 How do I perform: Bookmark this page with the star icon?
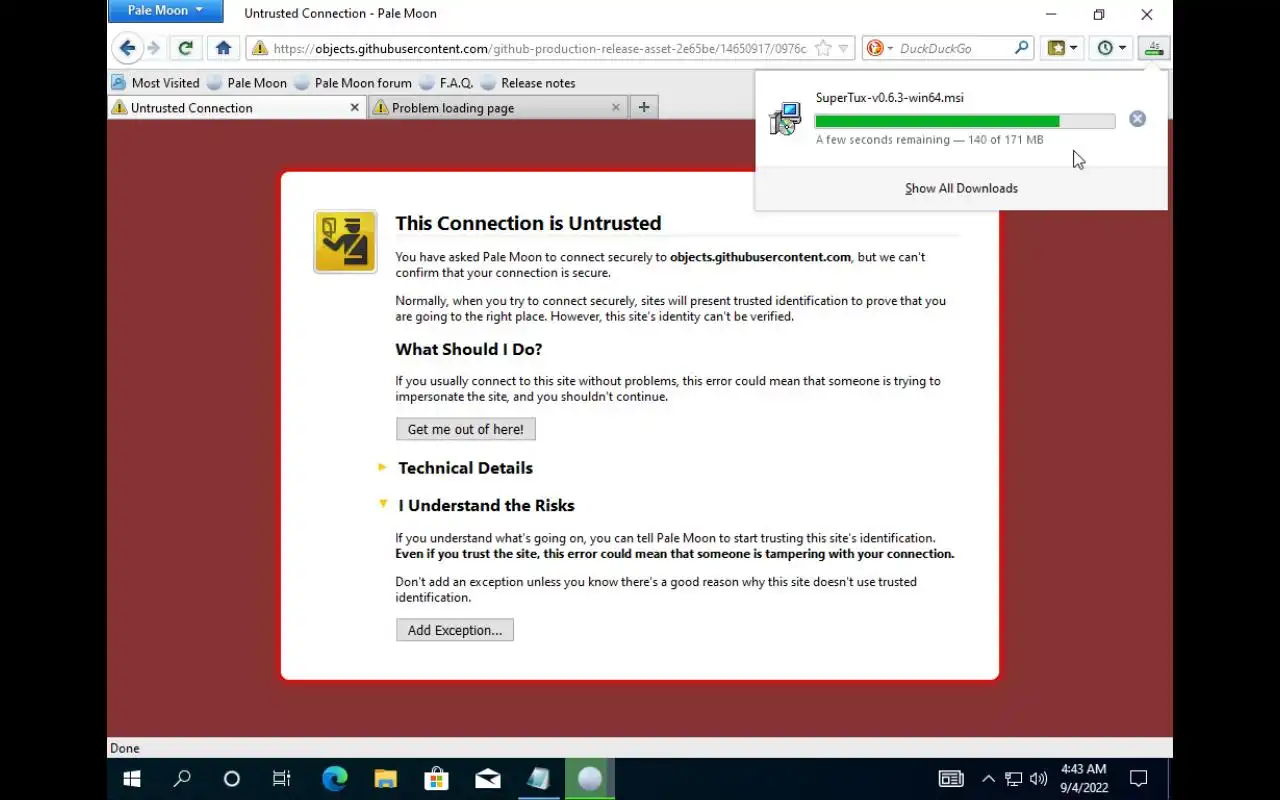[x=823, y=48]
